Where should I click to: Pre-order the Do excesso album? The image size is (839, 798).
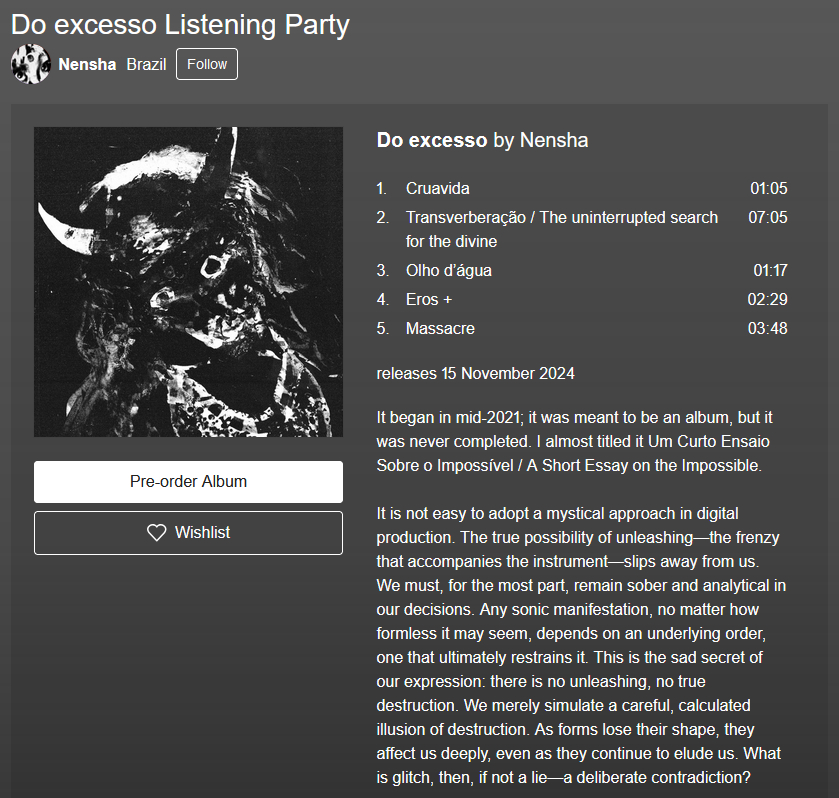(188, 482)
